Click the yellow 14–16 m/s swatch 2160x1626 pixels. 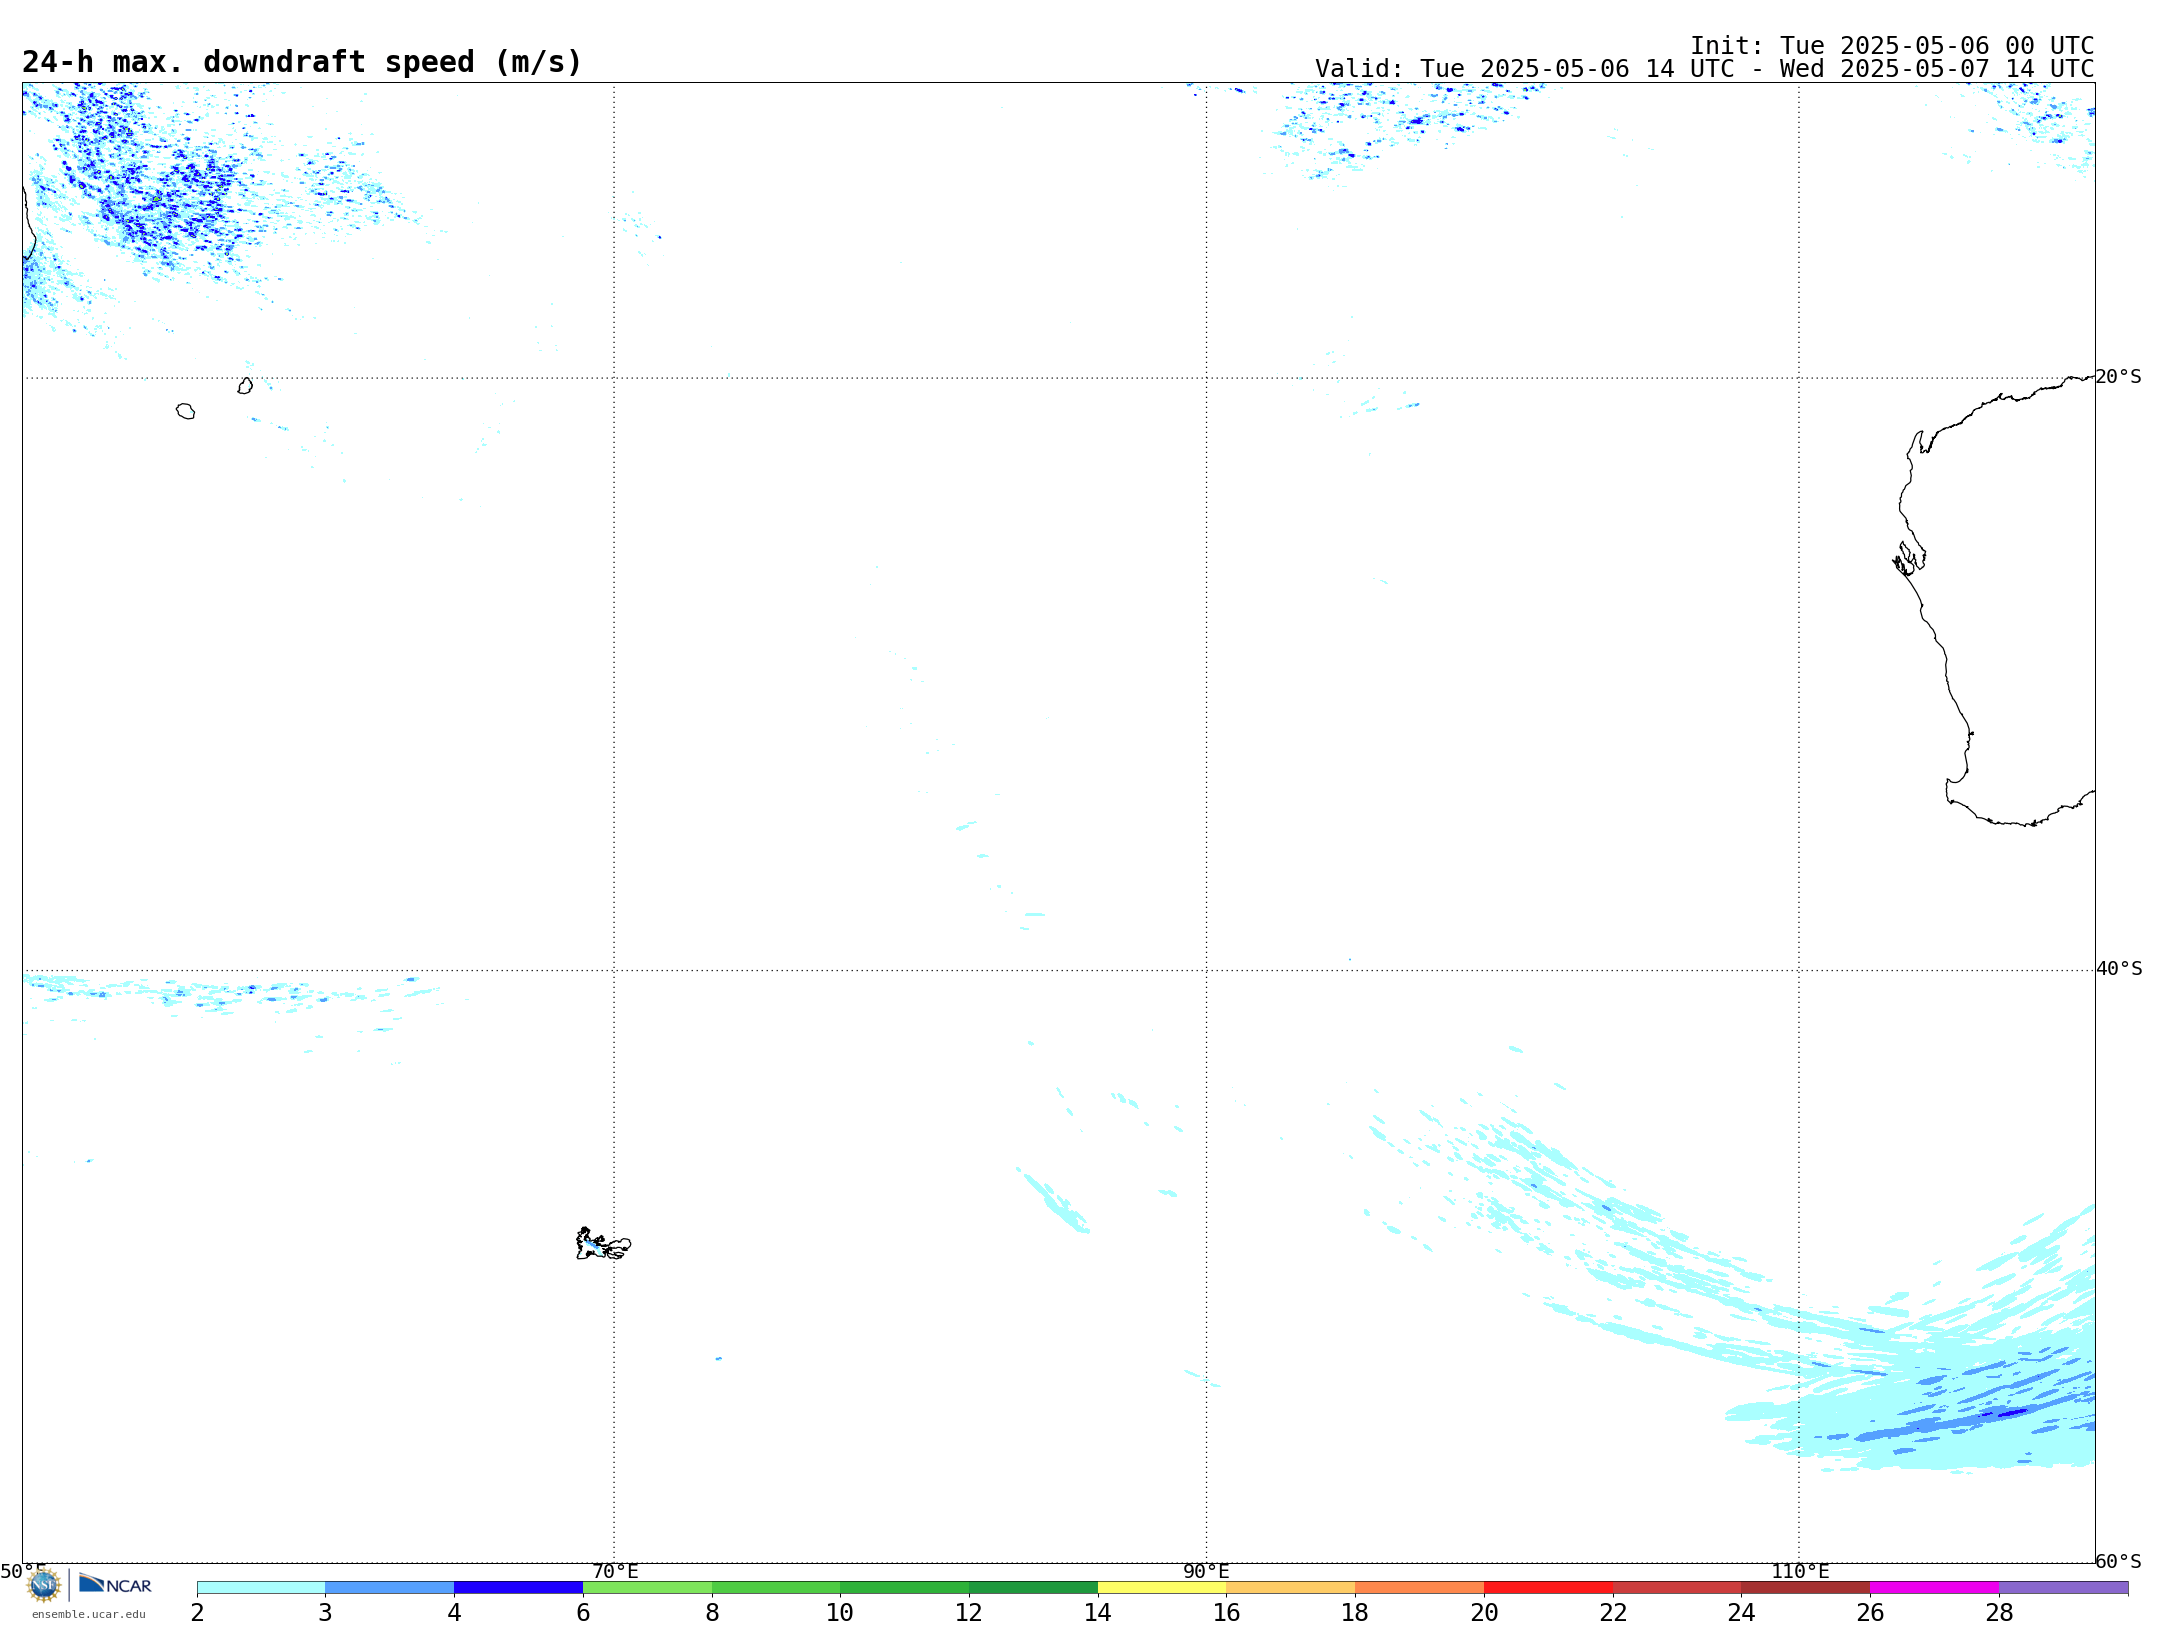point(1162,1588)
